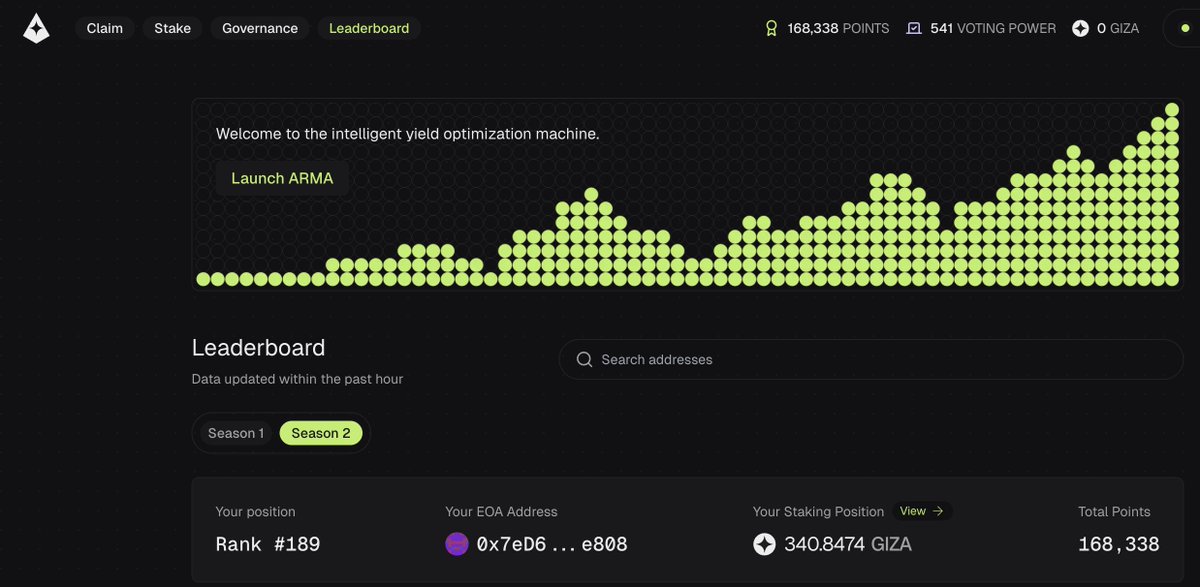Image resolution: width=1200 pixels, height=587 pixels.
Task: Click a green dot in the activity chart
Action: (590, 193)
